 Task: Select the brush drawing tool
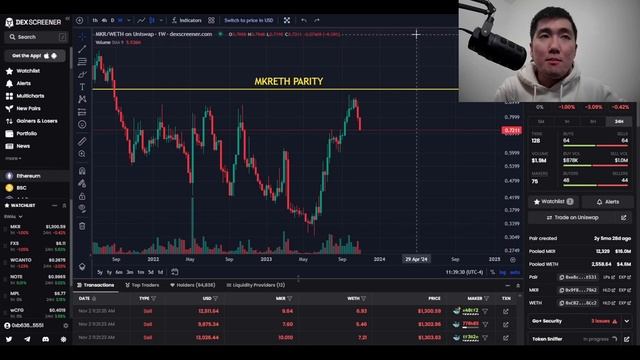click(82, 75)
